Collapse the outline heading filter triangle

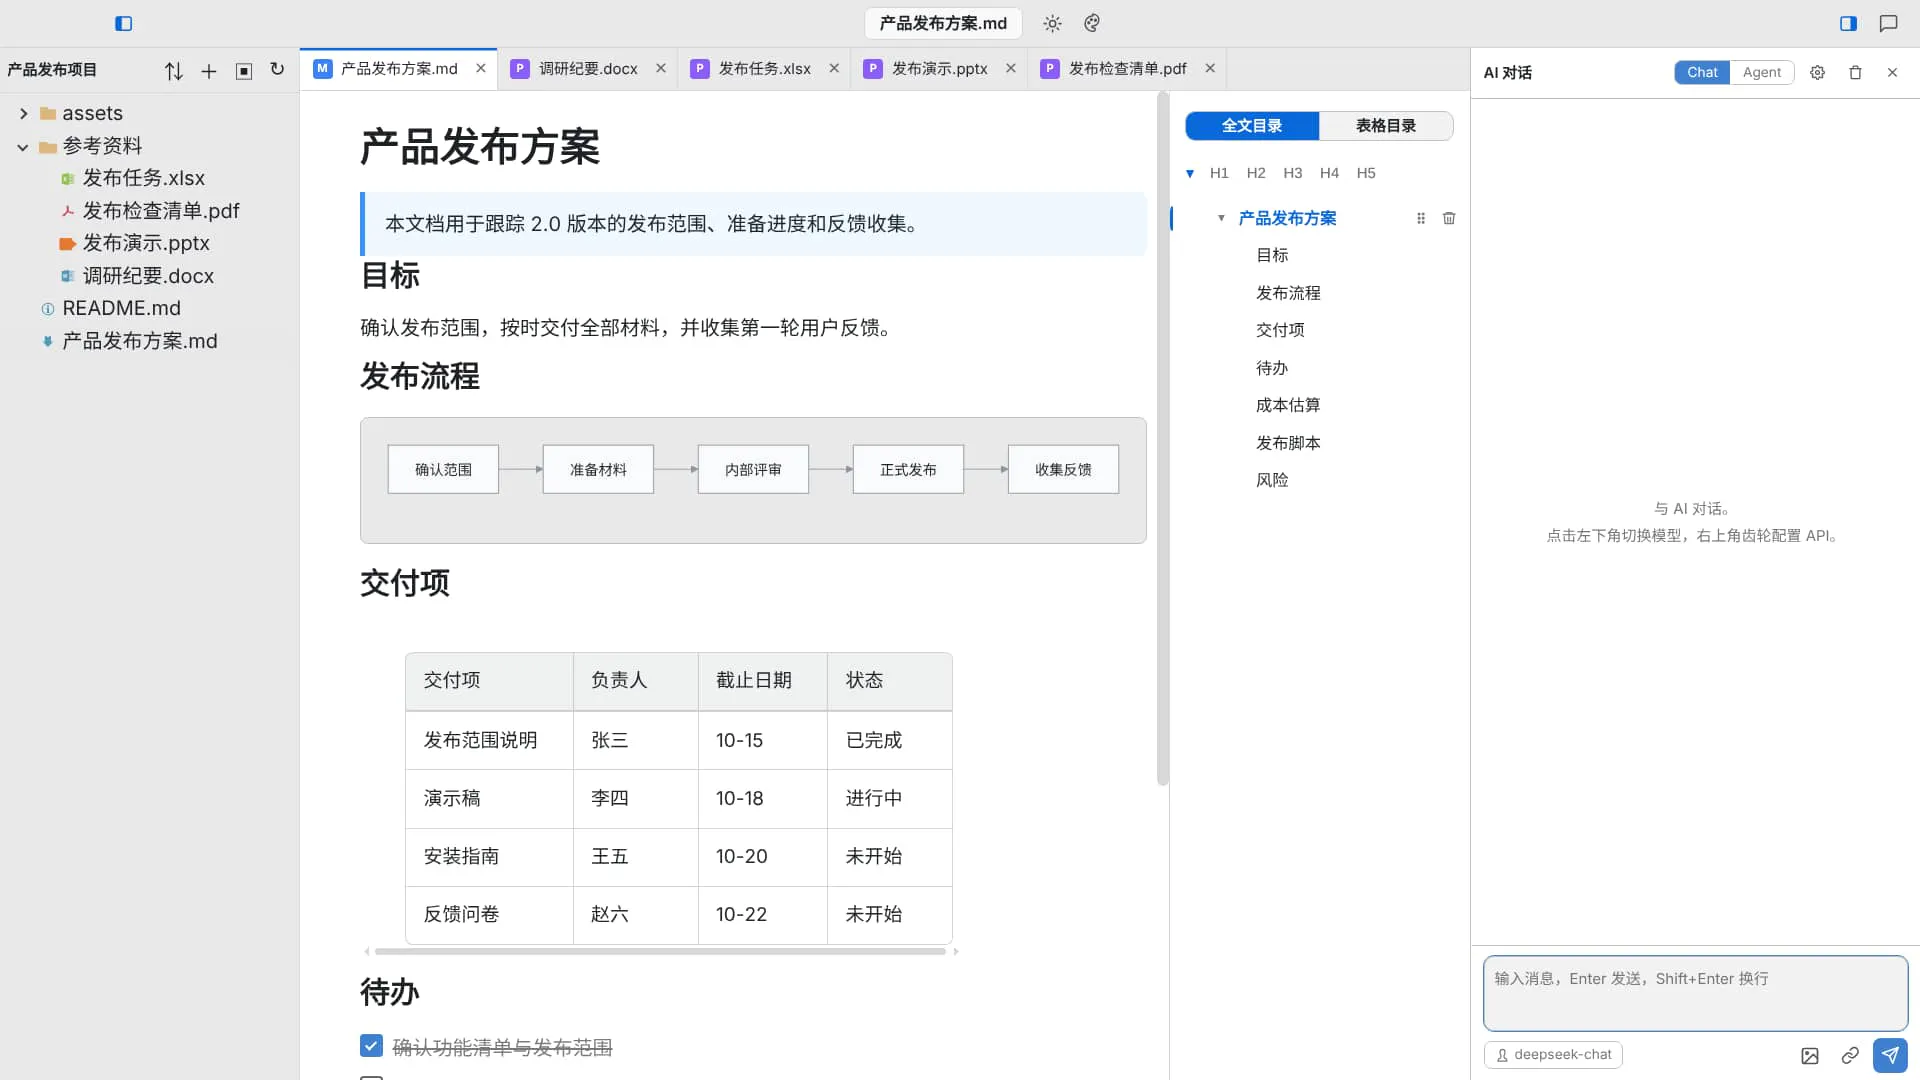1190,174
